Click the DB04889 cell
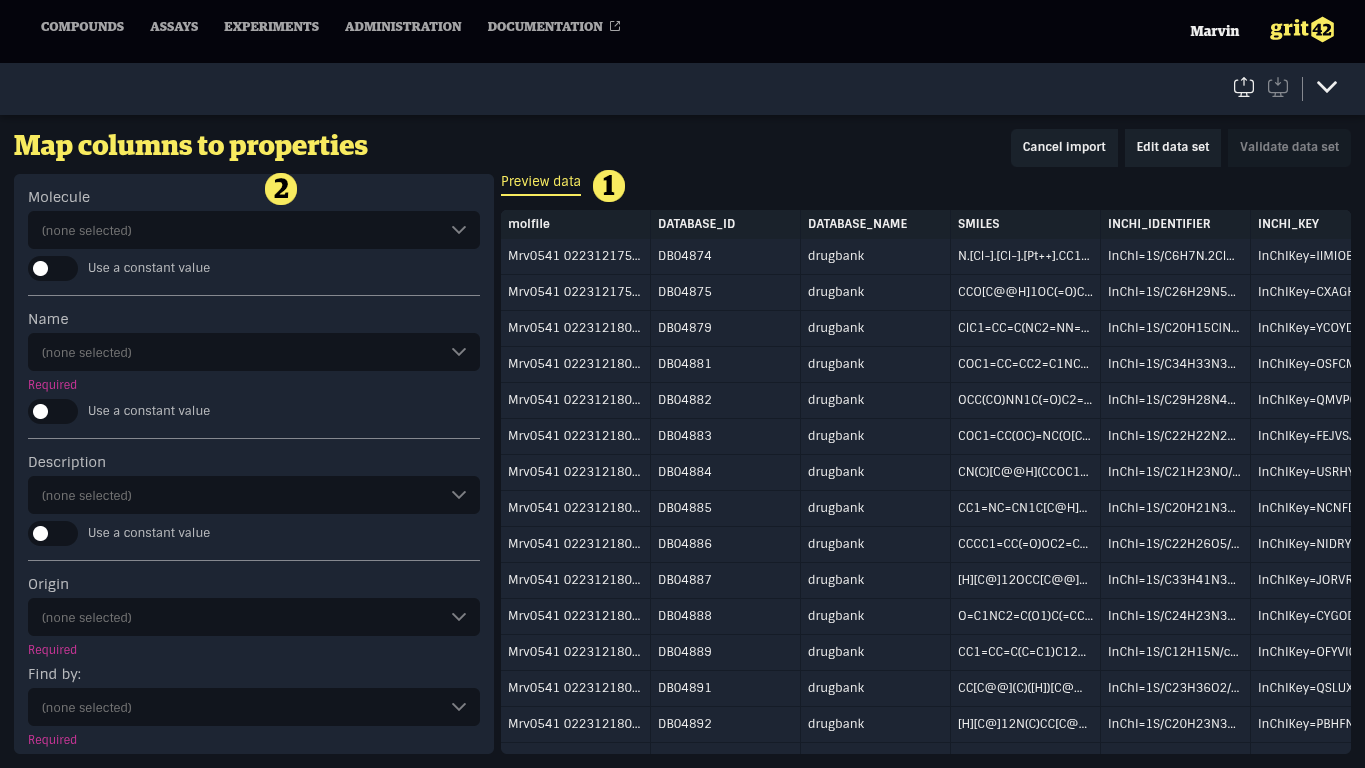This screenshot has height=768, width=1365. [x=725, y=652]
